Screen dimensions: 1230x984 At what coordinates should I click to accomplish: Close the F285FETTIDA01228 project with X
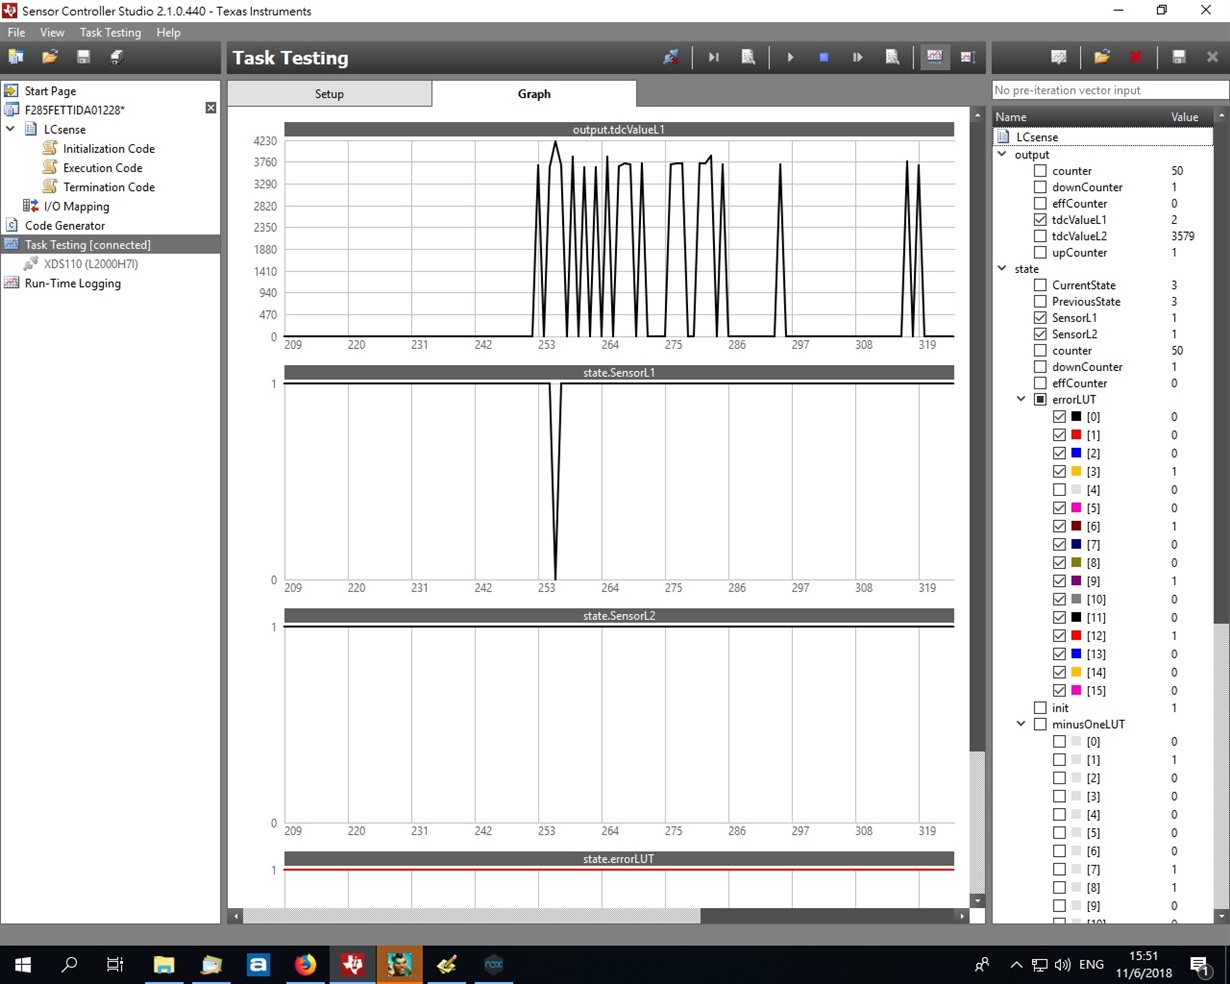click(211, 108)
